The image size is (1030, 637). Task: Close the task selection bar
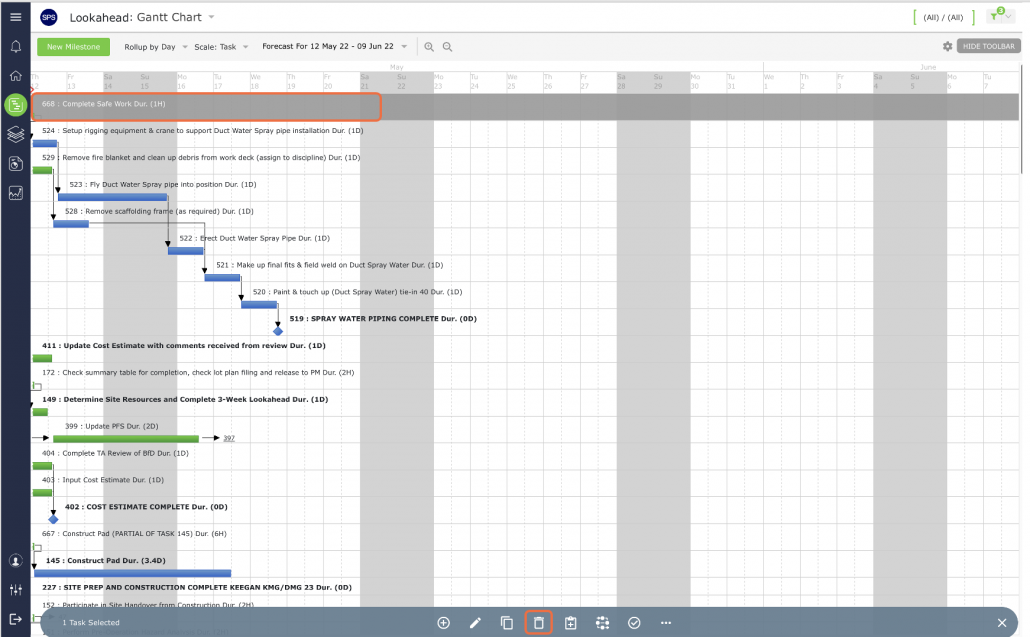(x=1002, y=623)
